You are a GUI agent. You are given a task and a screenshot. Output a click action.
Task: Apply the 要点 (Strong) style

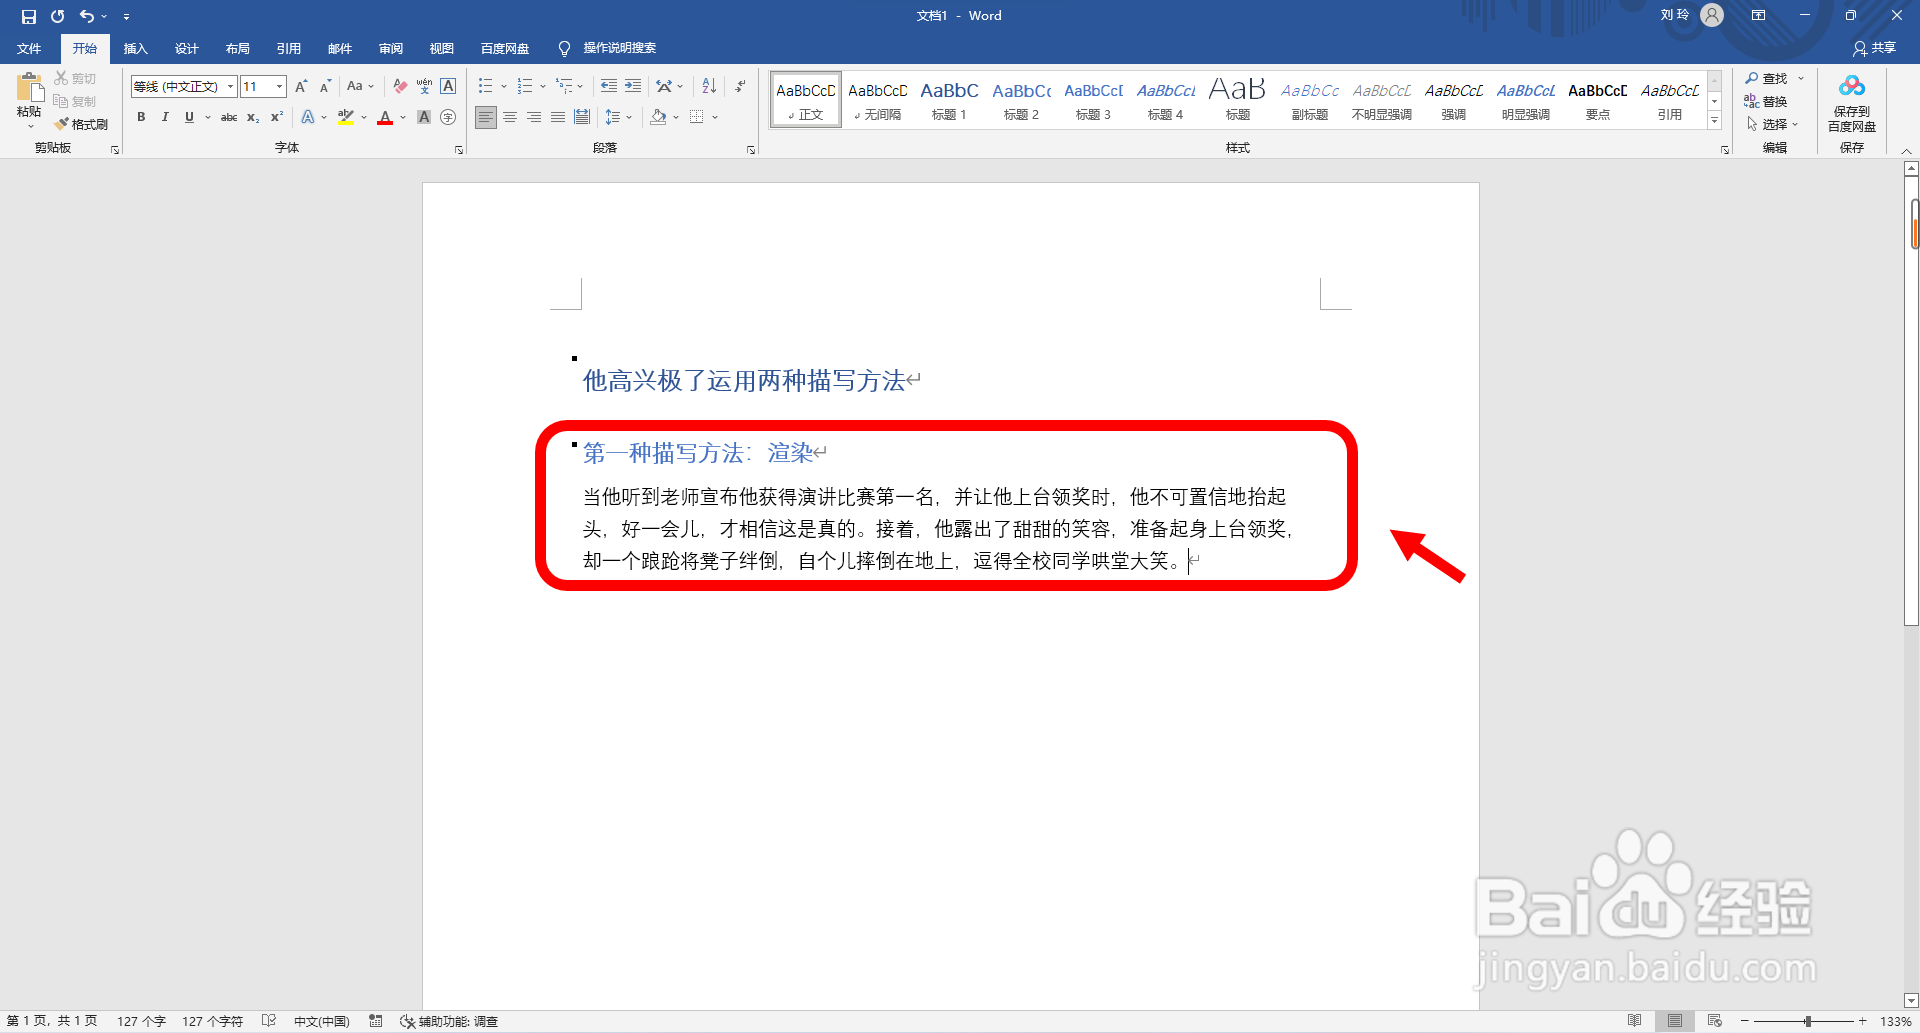(x=1597, y=100)
